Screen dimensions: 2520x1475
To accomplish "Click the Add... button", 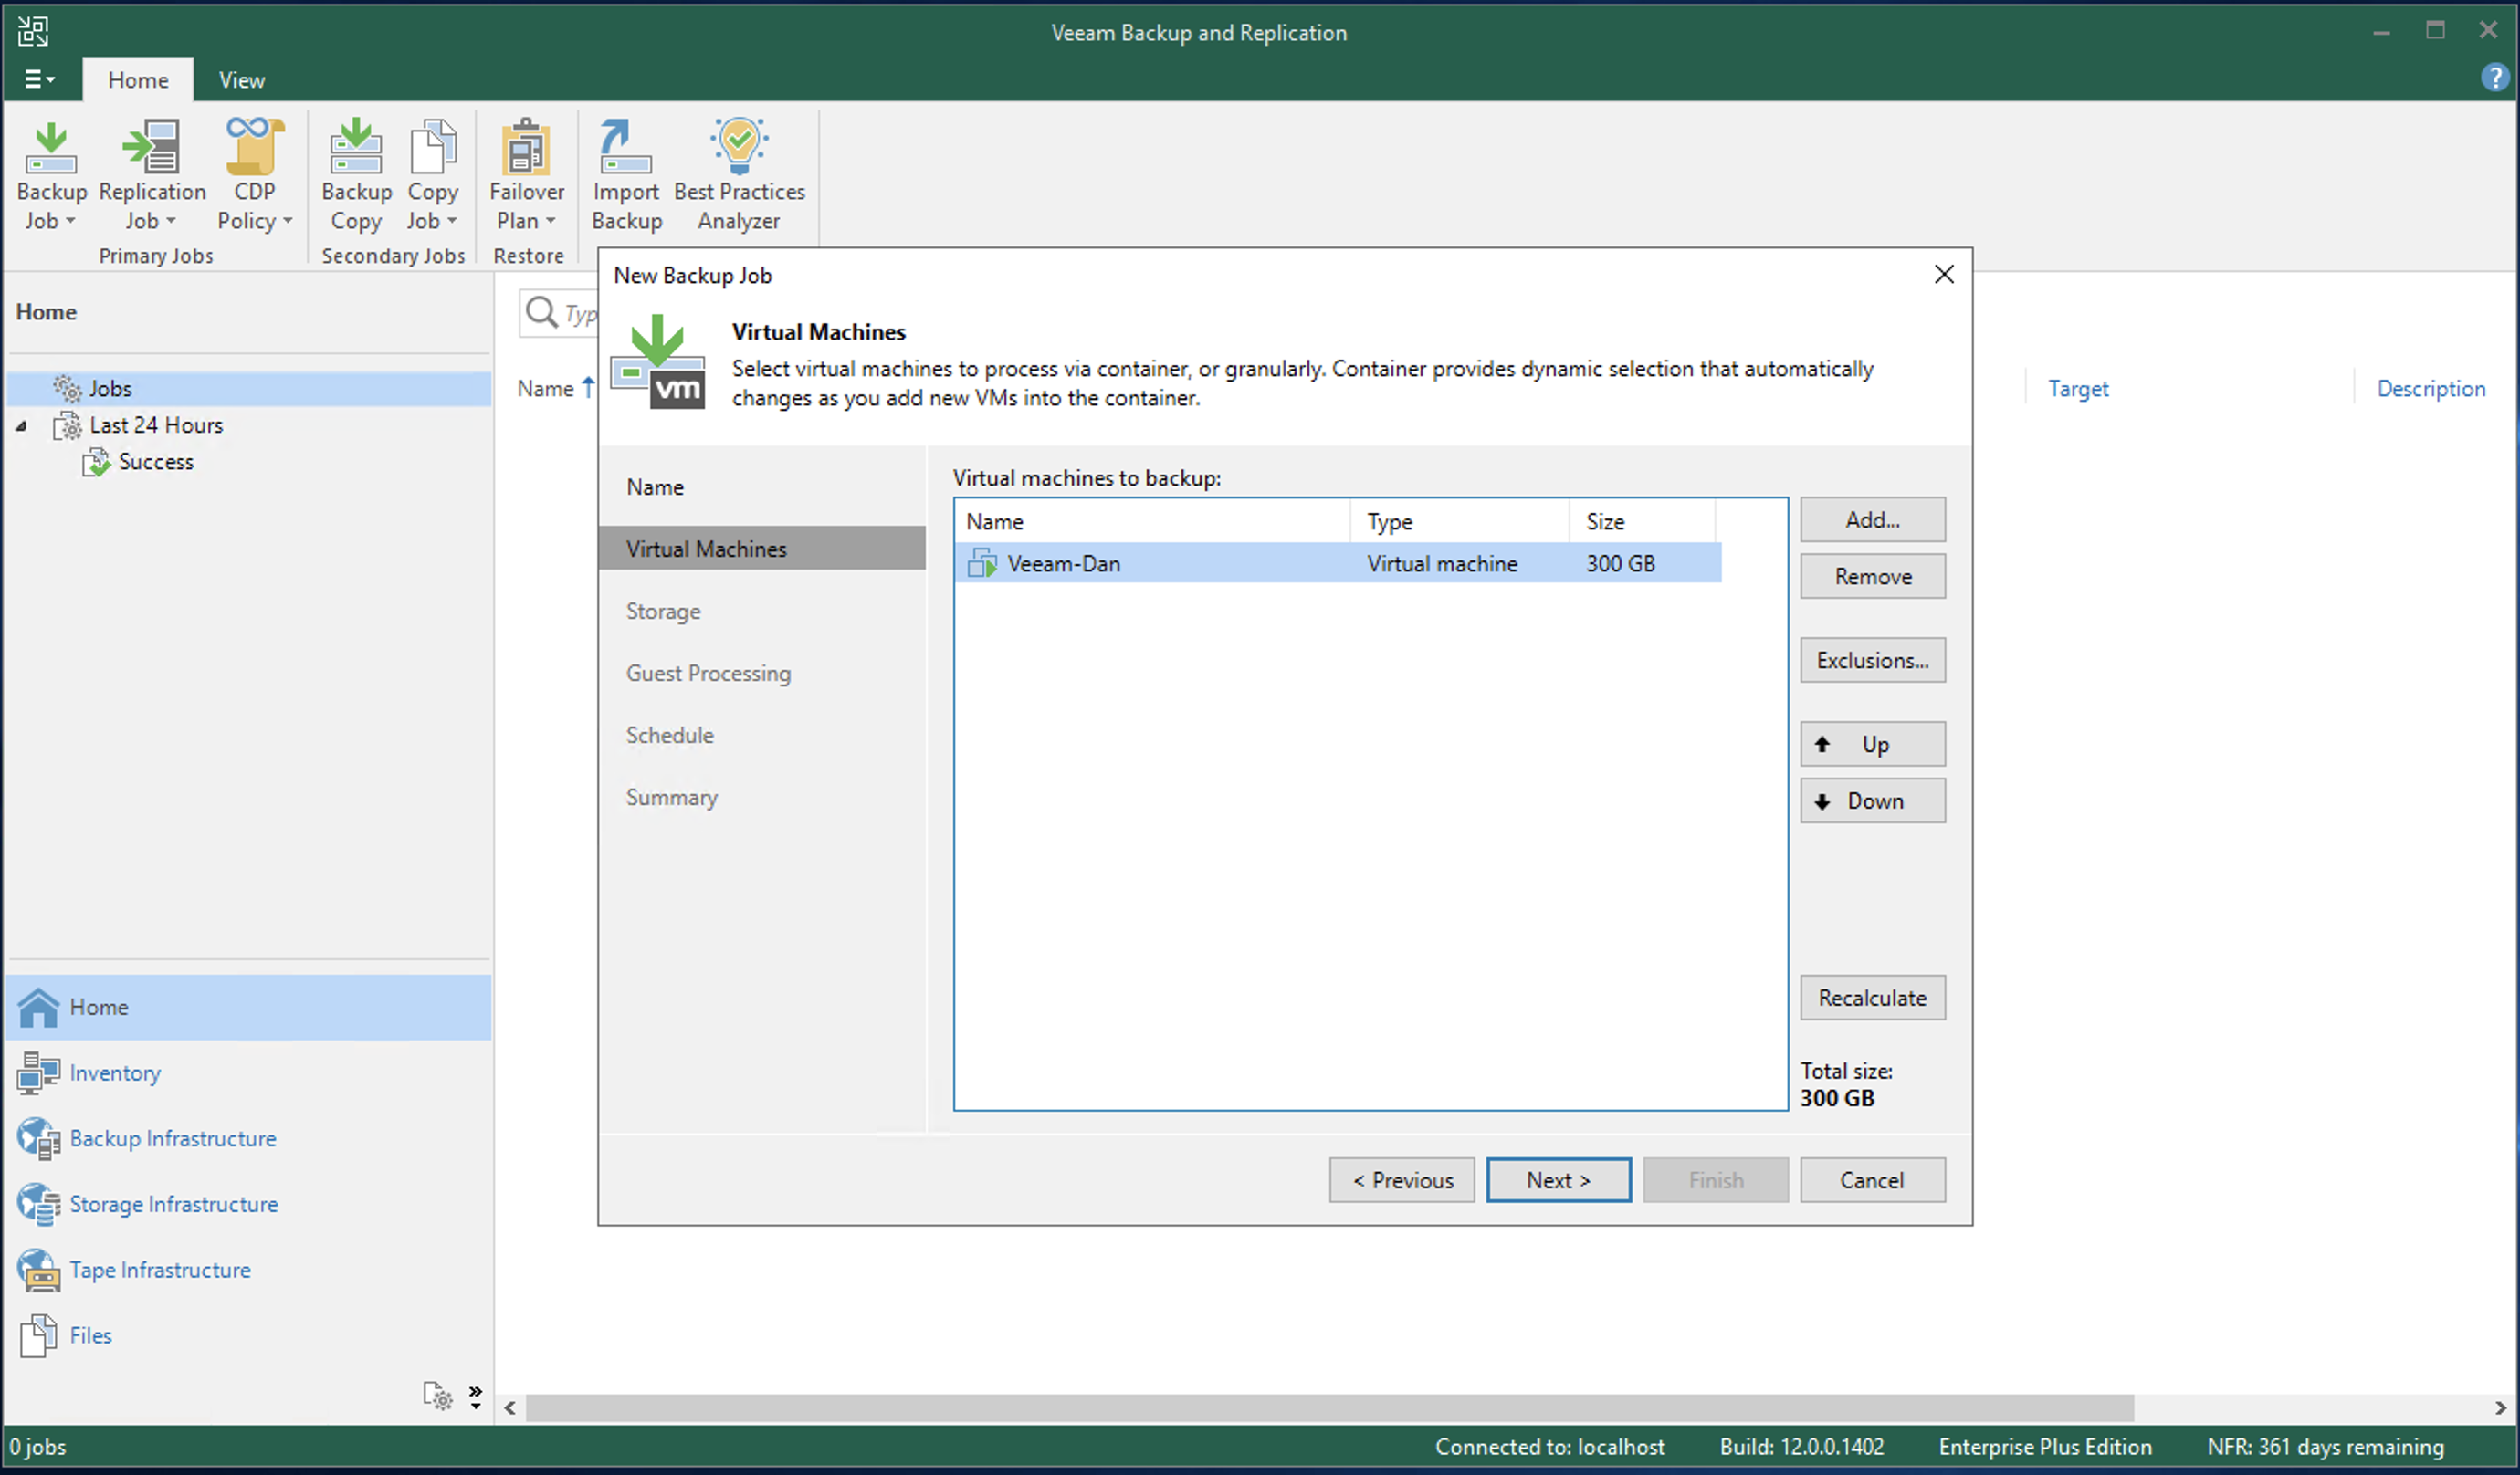I will click(1872, 520).
